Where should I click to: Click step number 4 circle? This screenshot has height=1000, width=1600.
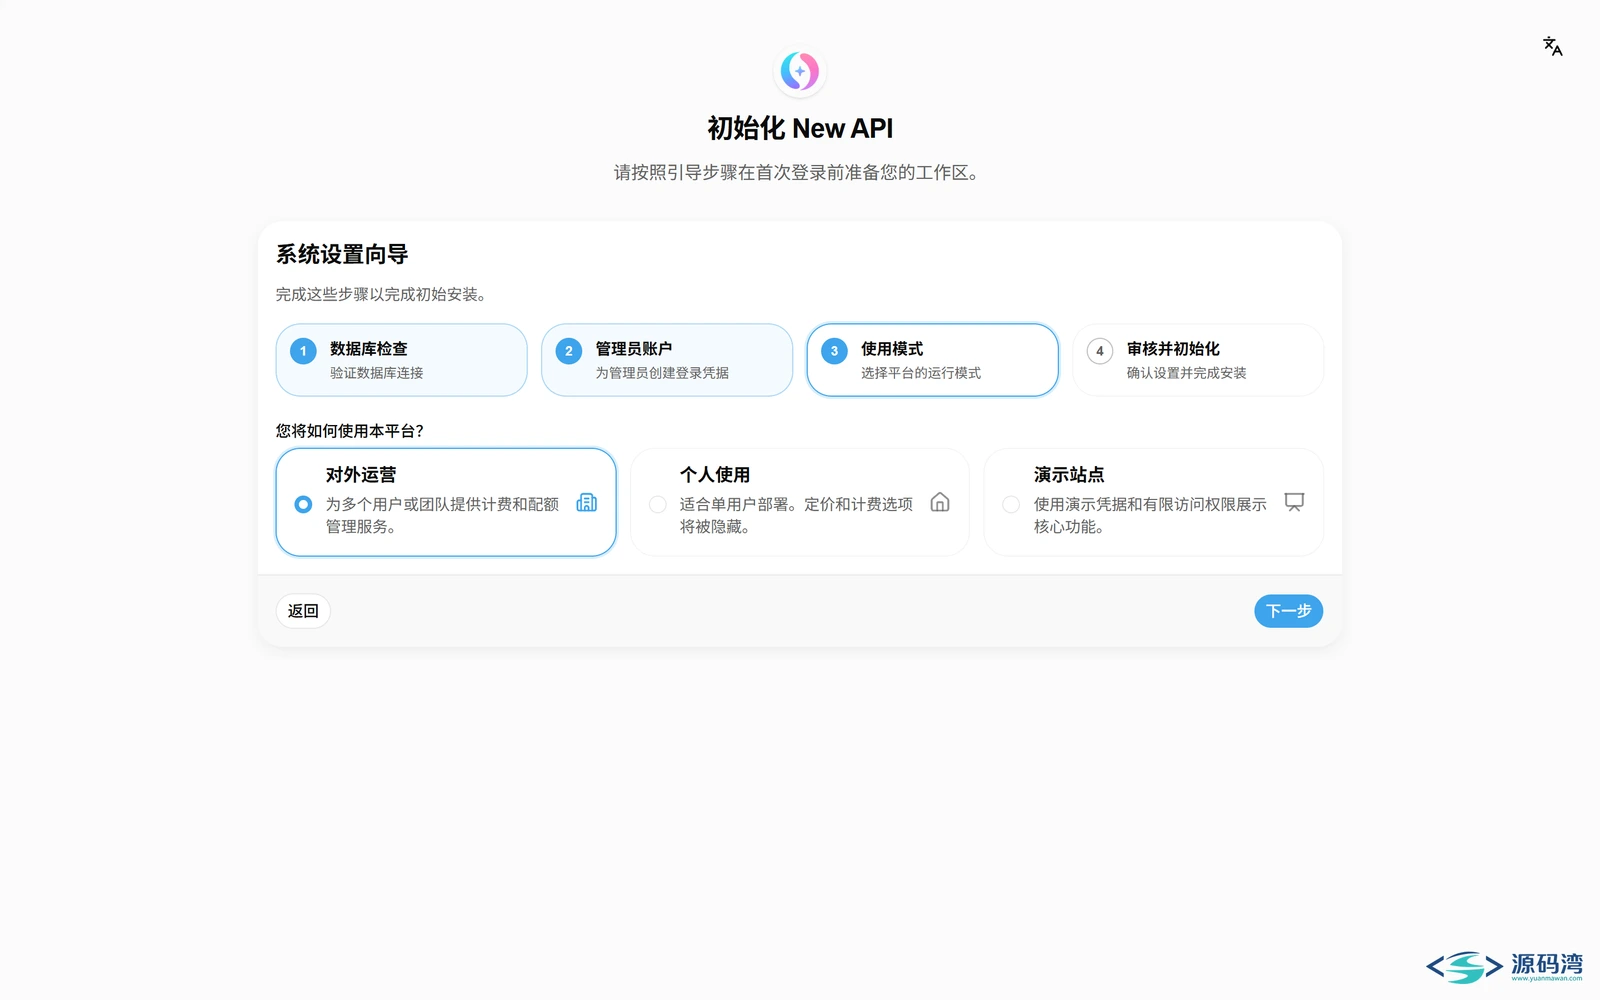coord(1100,351)
